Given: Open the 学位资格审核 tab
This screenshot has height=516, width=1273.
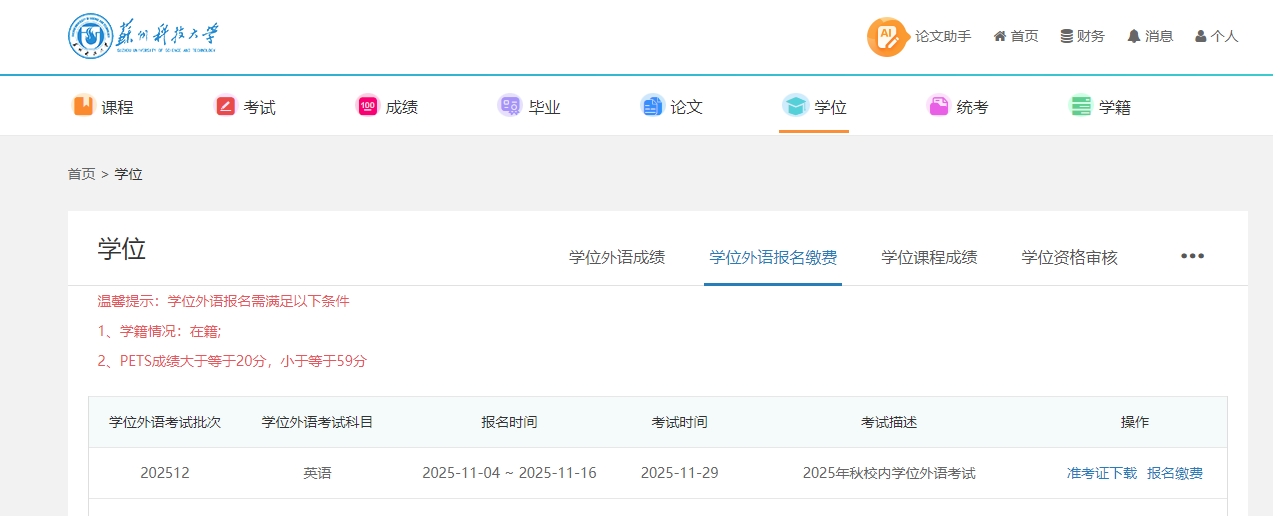Looking at the screenshot, I should (x=1069, y=257).
